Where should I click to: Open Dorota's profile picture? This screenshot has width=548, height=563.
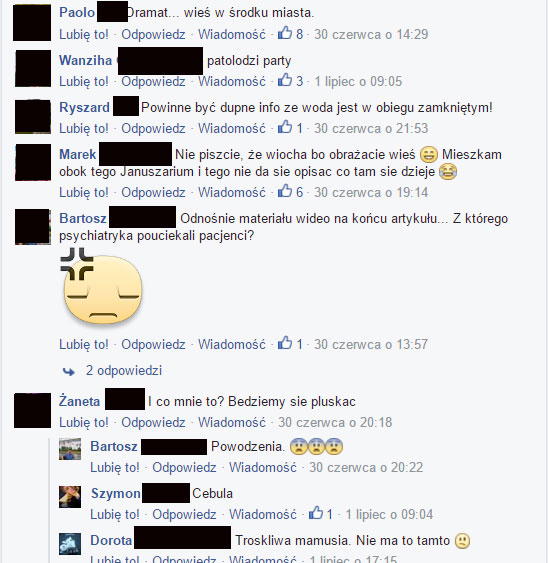point(70,544)
